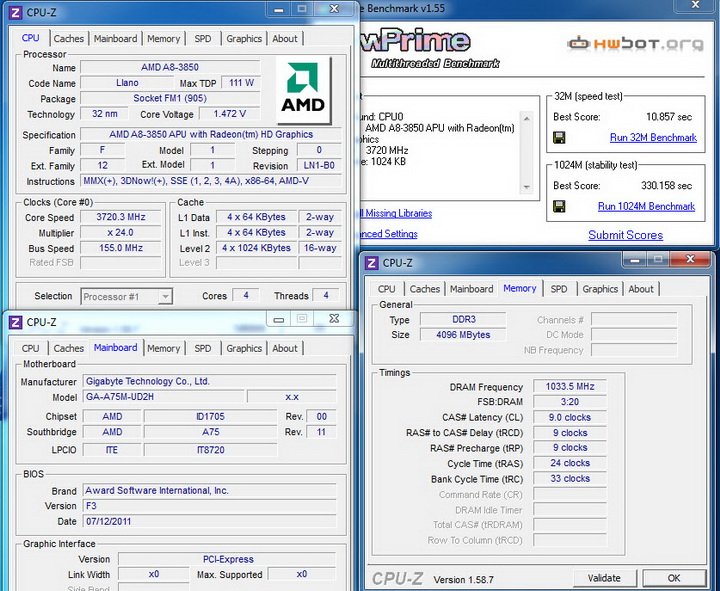
Task: Click the LPCIO value IT8720
Action: (x=210, y=450)
